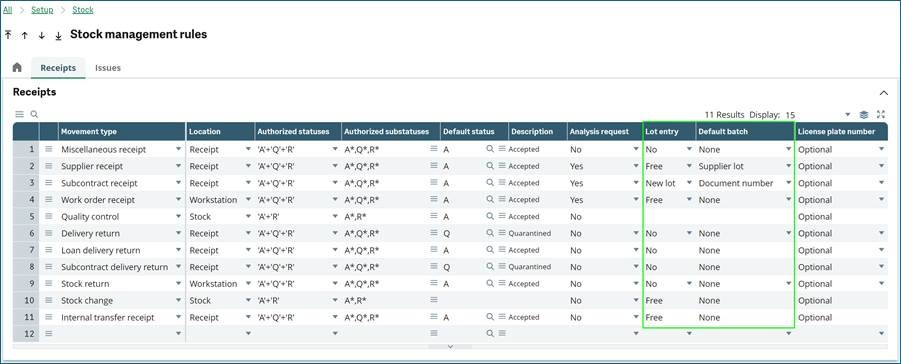This screenshot has width=901, height=364.
Task: Click the empty Movement type cell row 12
Action: 121,334
